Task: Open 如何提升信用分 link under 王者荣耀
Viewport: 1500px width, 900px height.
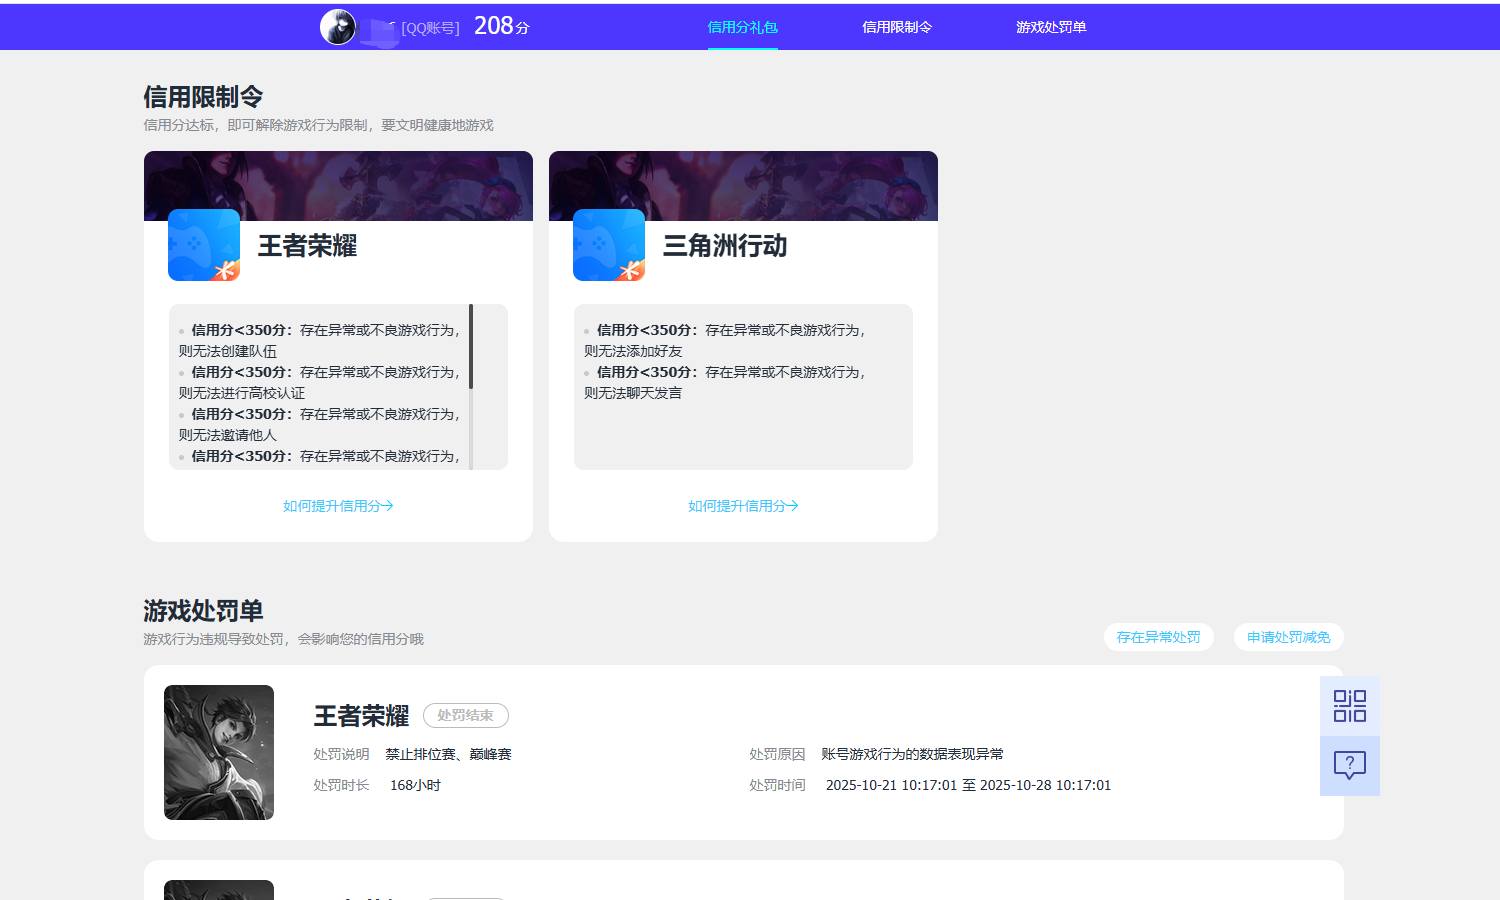Action: (338, 506)
